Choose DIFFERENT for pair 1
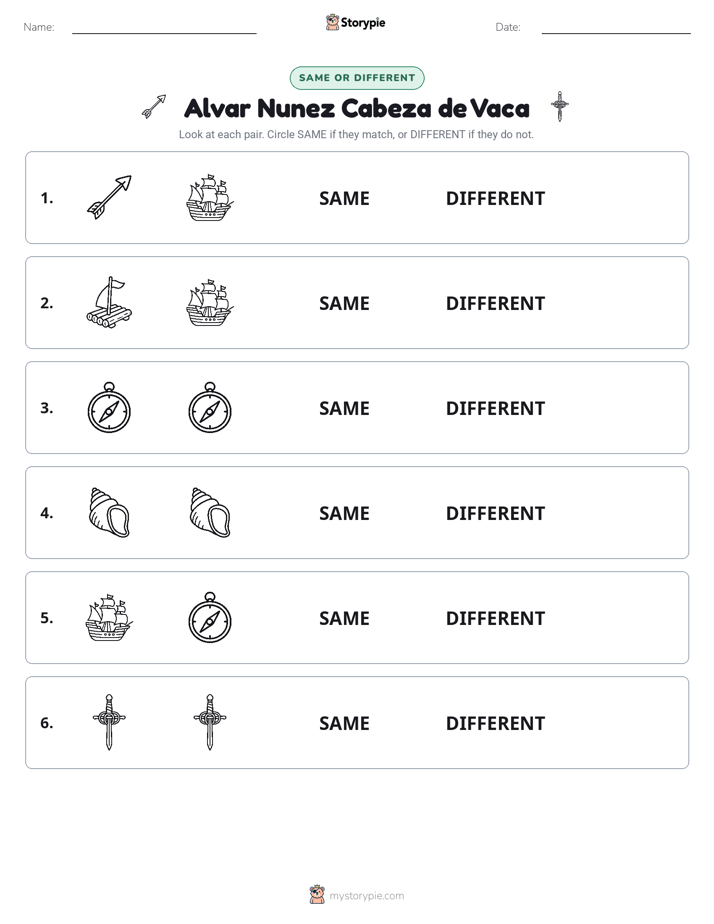Viewport: 714px width, 924px height. tap(495, 199)
